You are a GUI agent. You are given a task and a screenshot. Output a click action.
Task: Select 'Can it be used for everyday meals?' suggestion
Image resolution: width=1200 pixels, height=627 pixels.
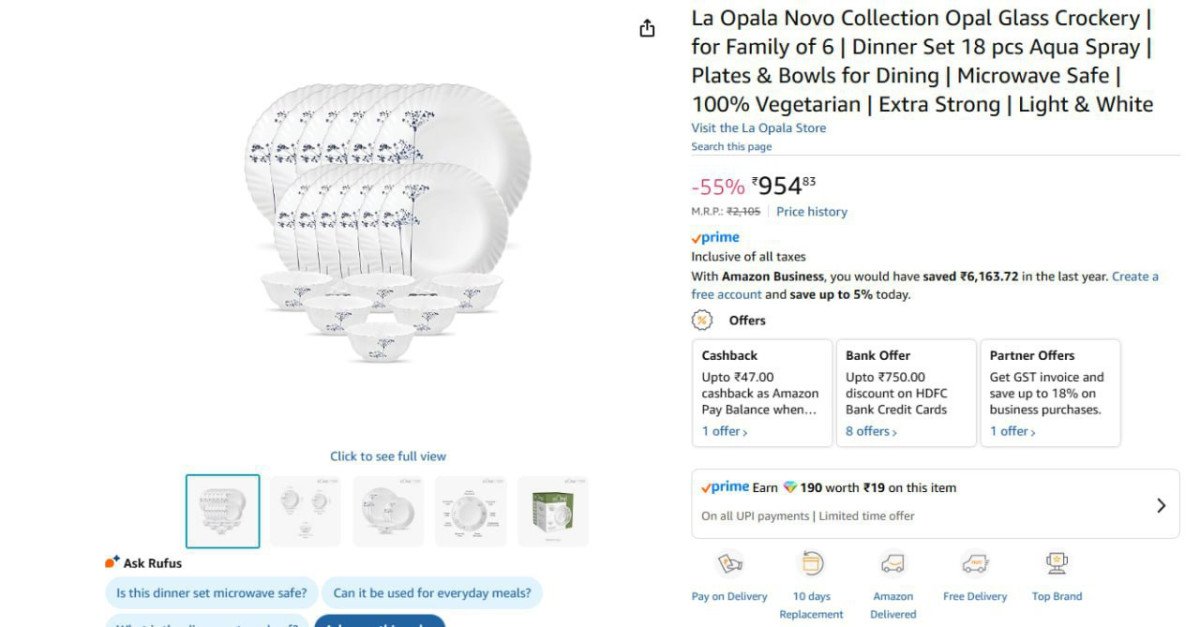tap(432, 593)
